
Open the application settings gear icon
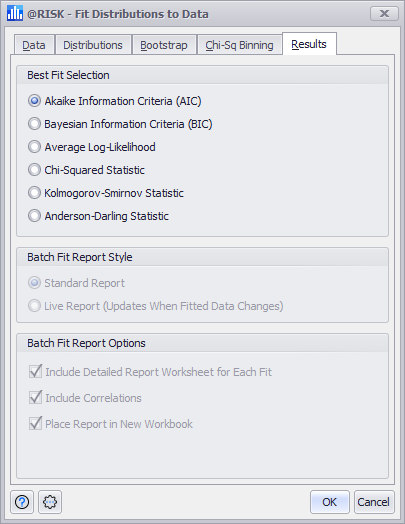[50, 502]
